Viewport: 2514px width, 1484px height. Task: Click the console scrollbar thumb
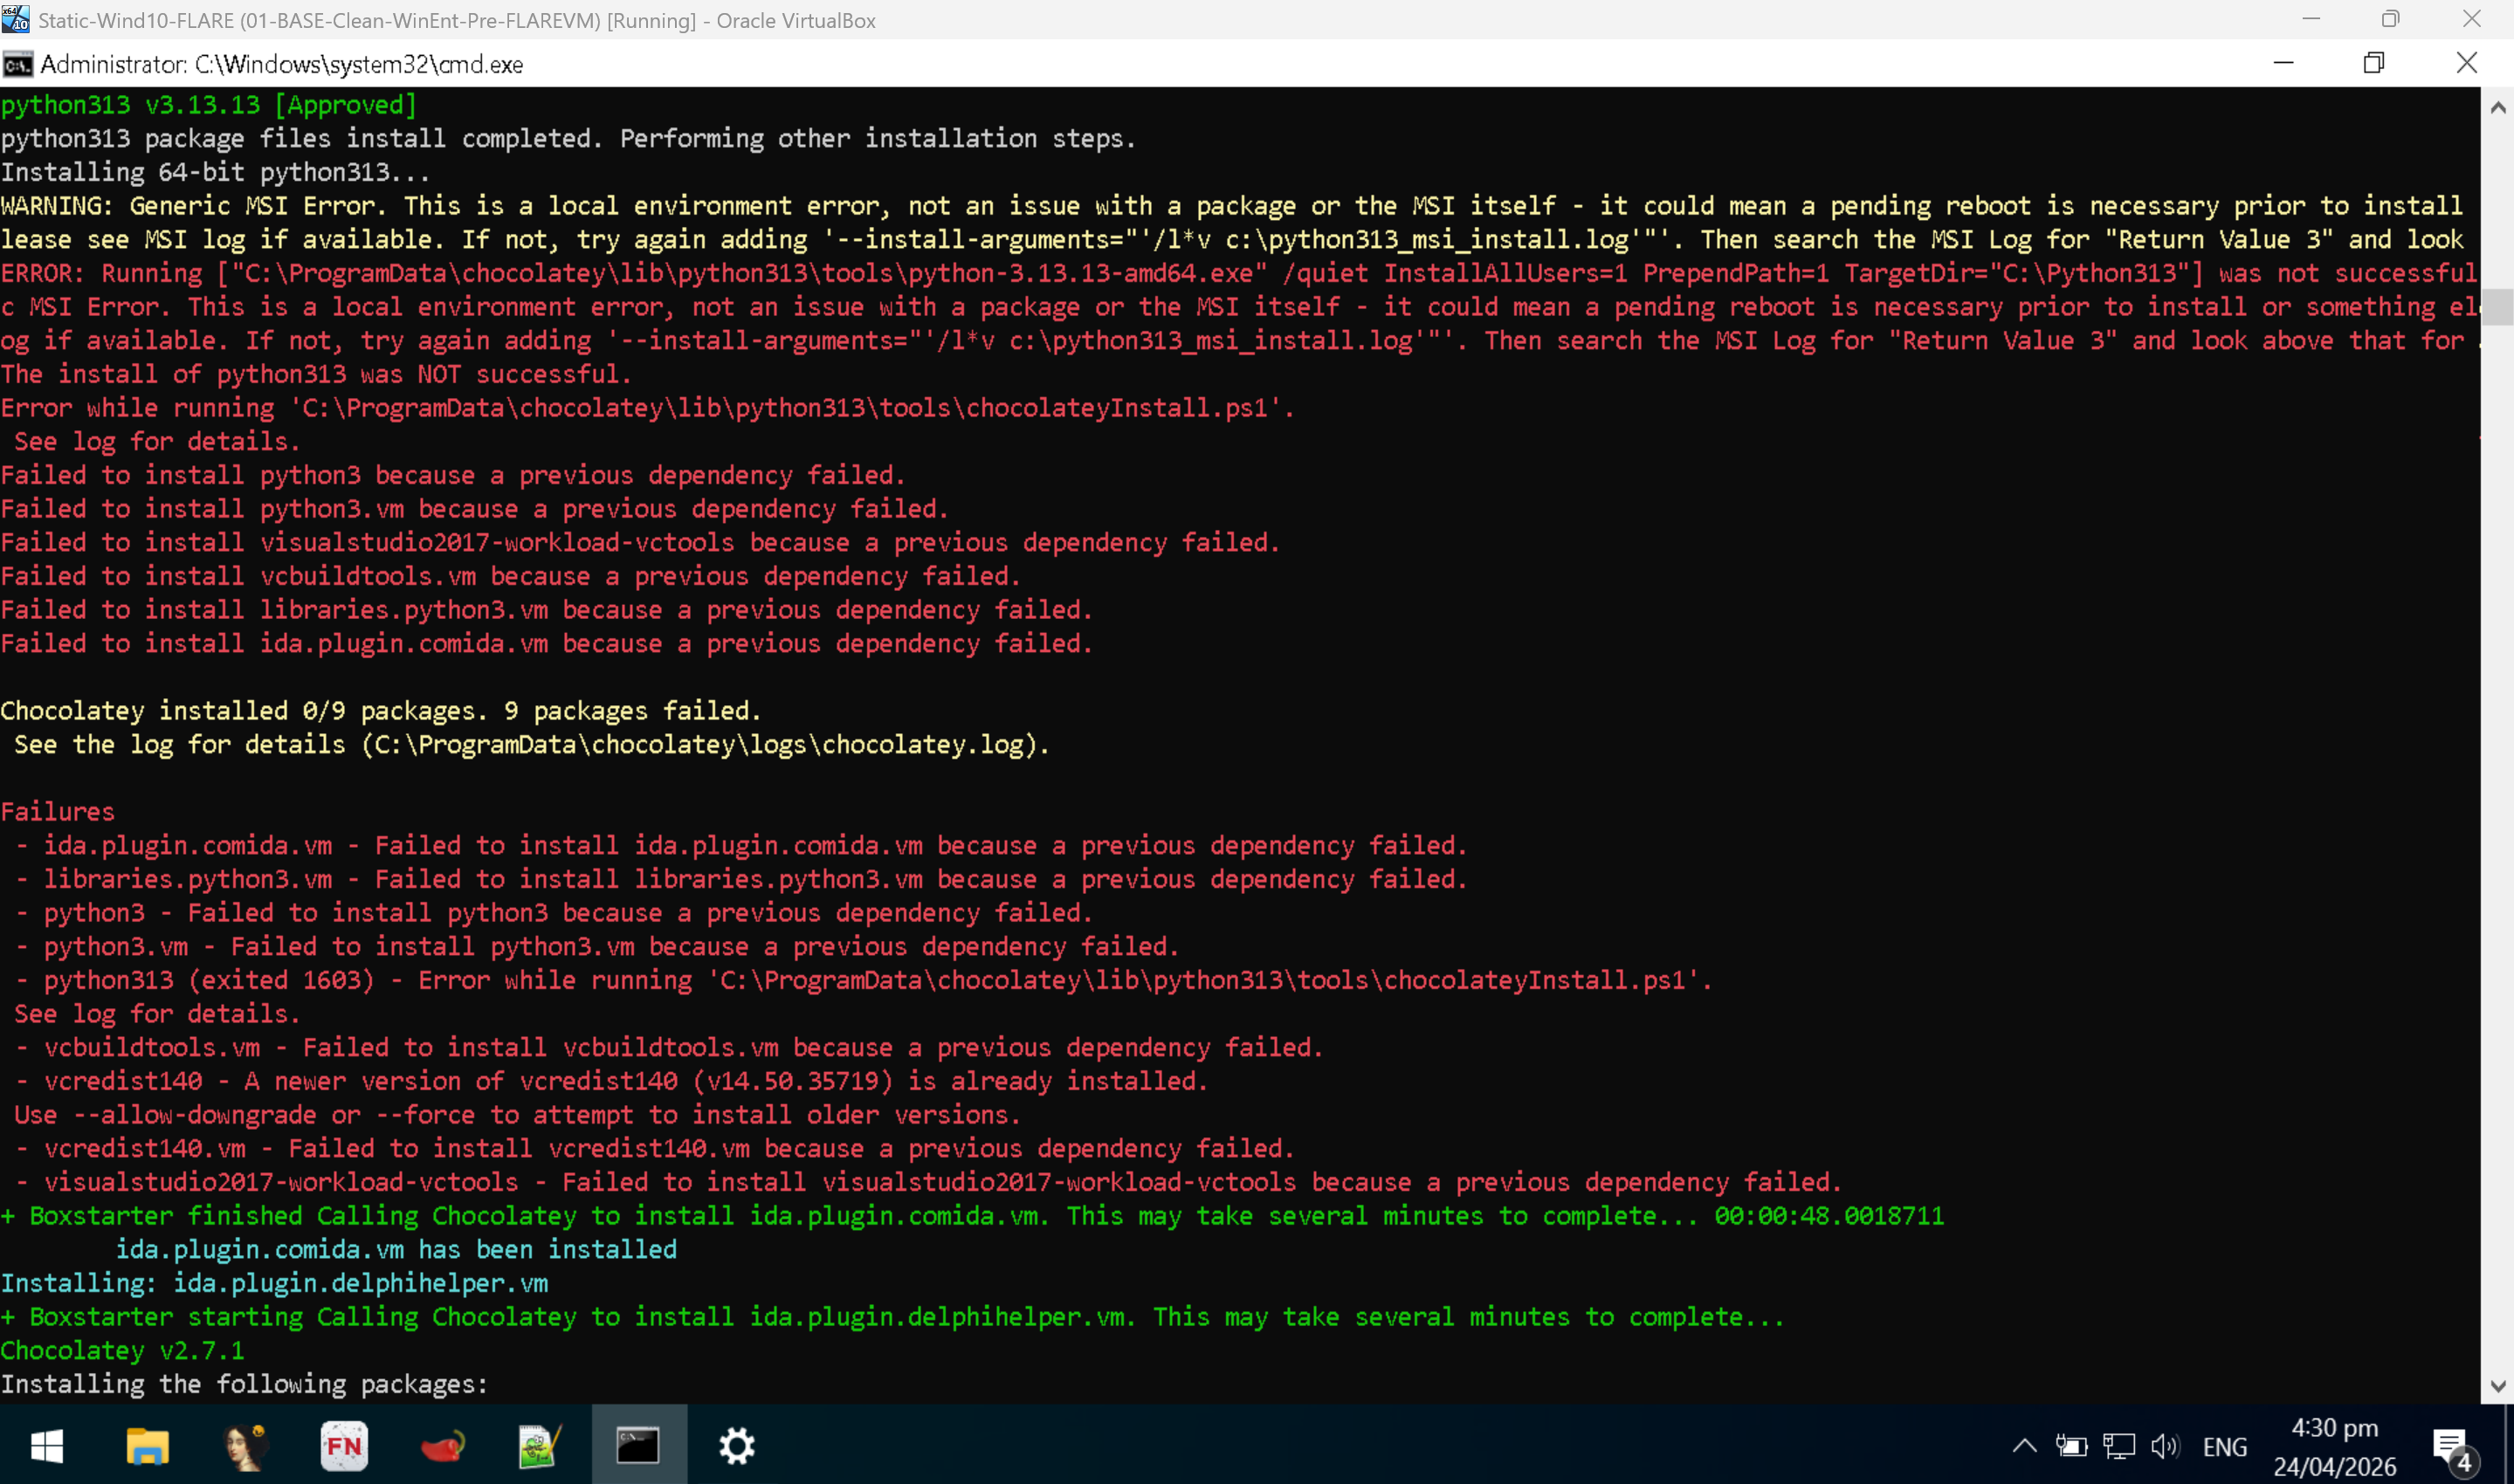pos(2497,306)
